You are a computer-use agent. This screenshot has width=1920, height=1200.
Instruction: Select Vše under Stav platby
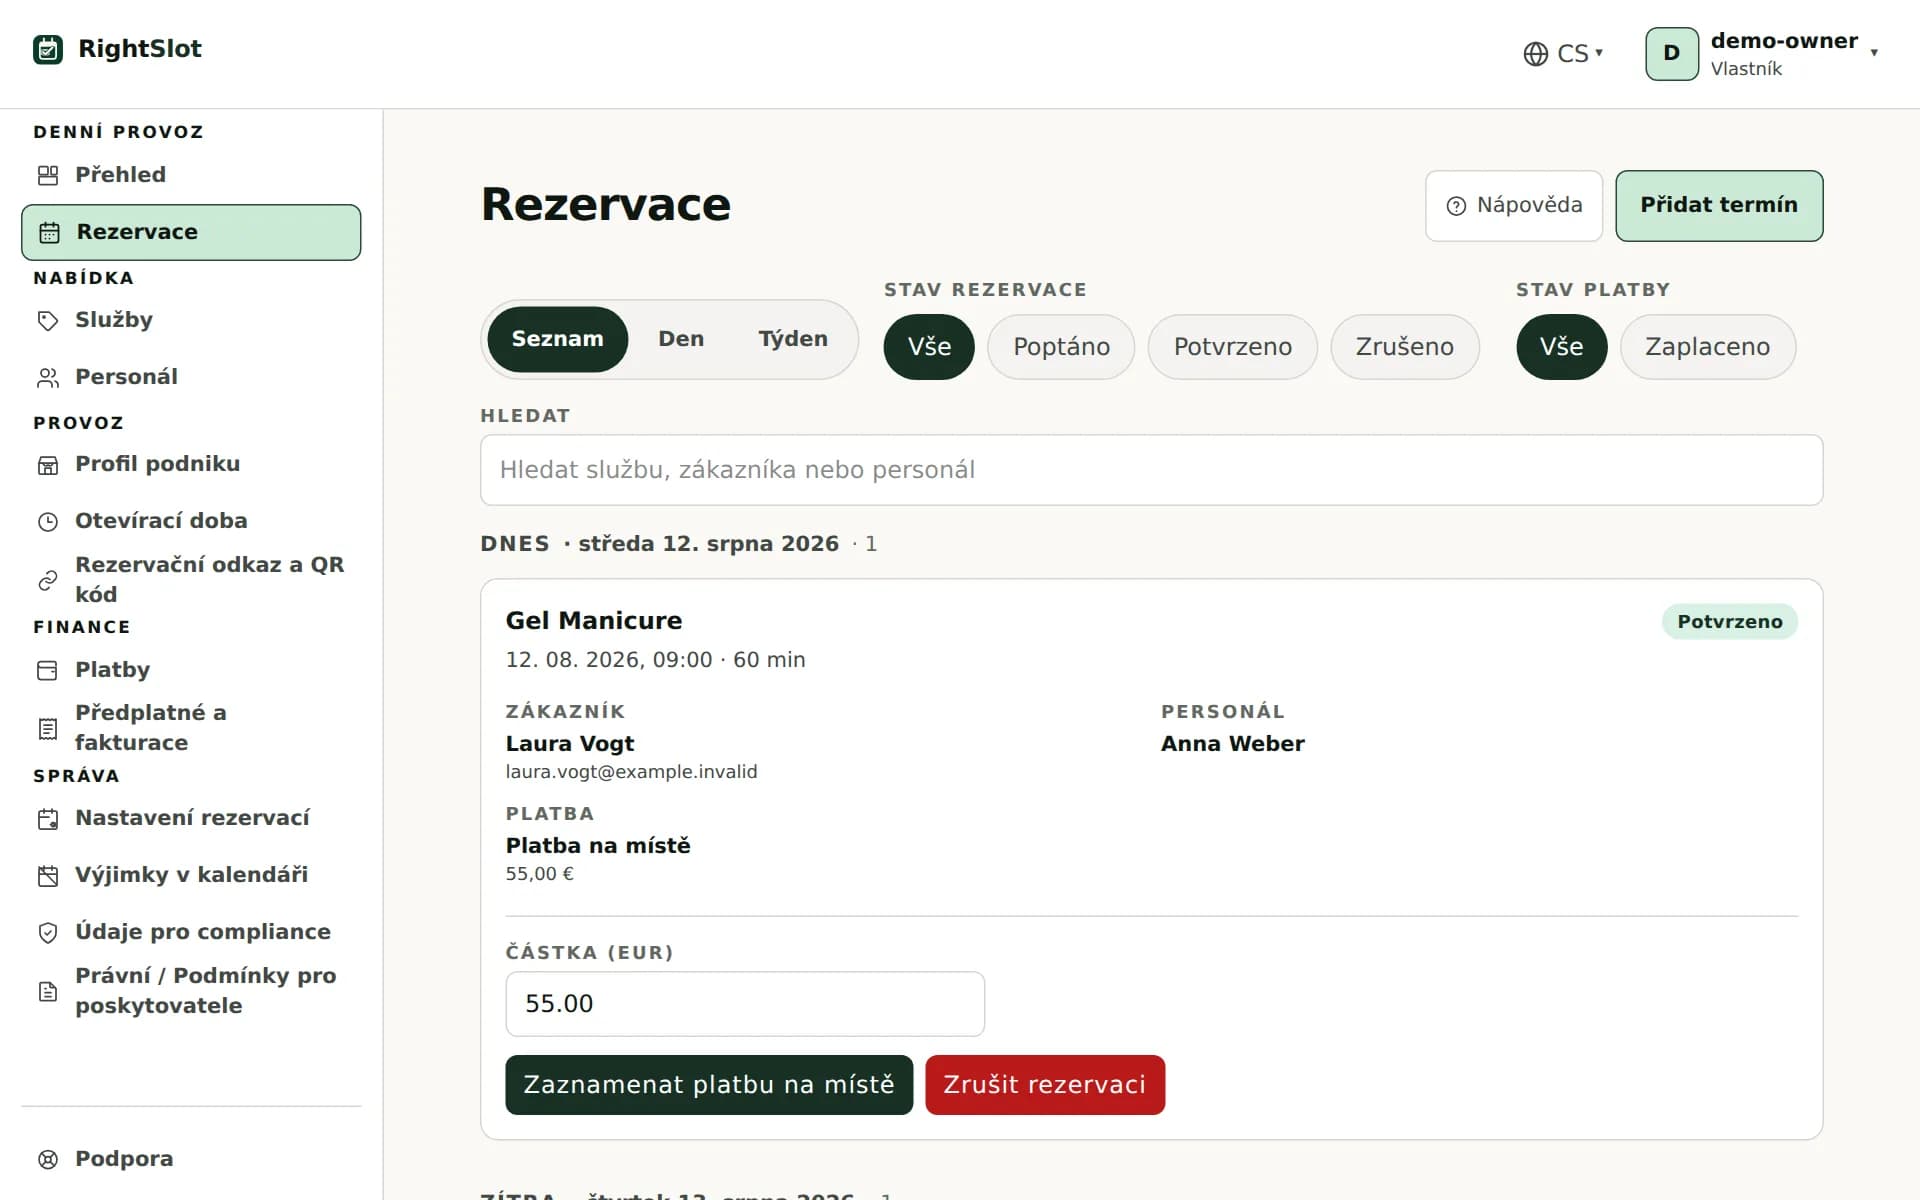point(1561,347)
